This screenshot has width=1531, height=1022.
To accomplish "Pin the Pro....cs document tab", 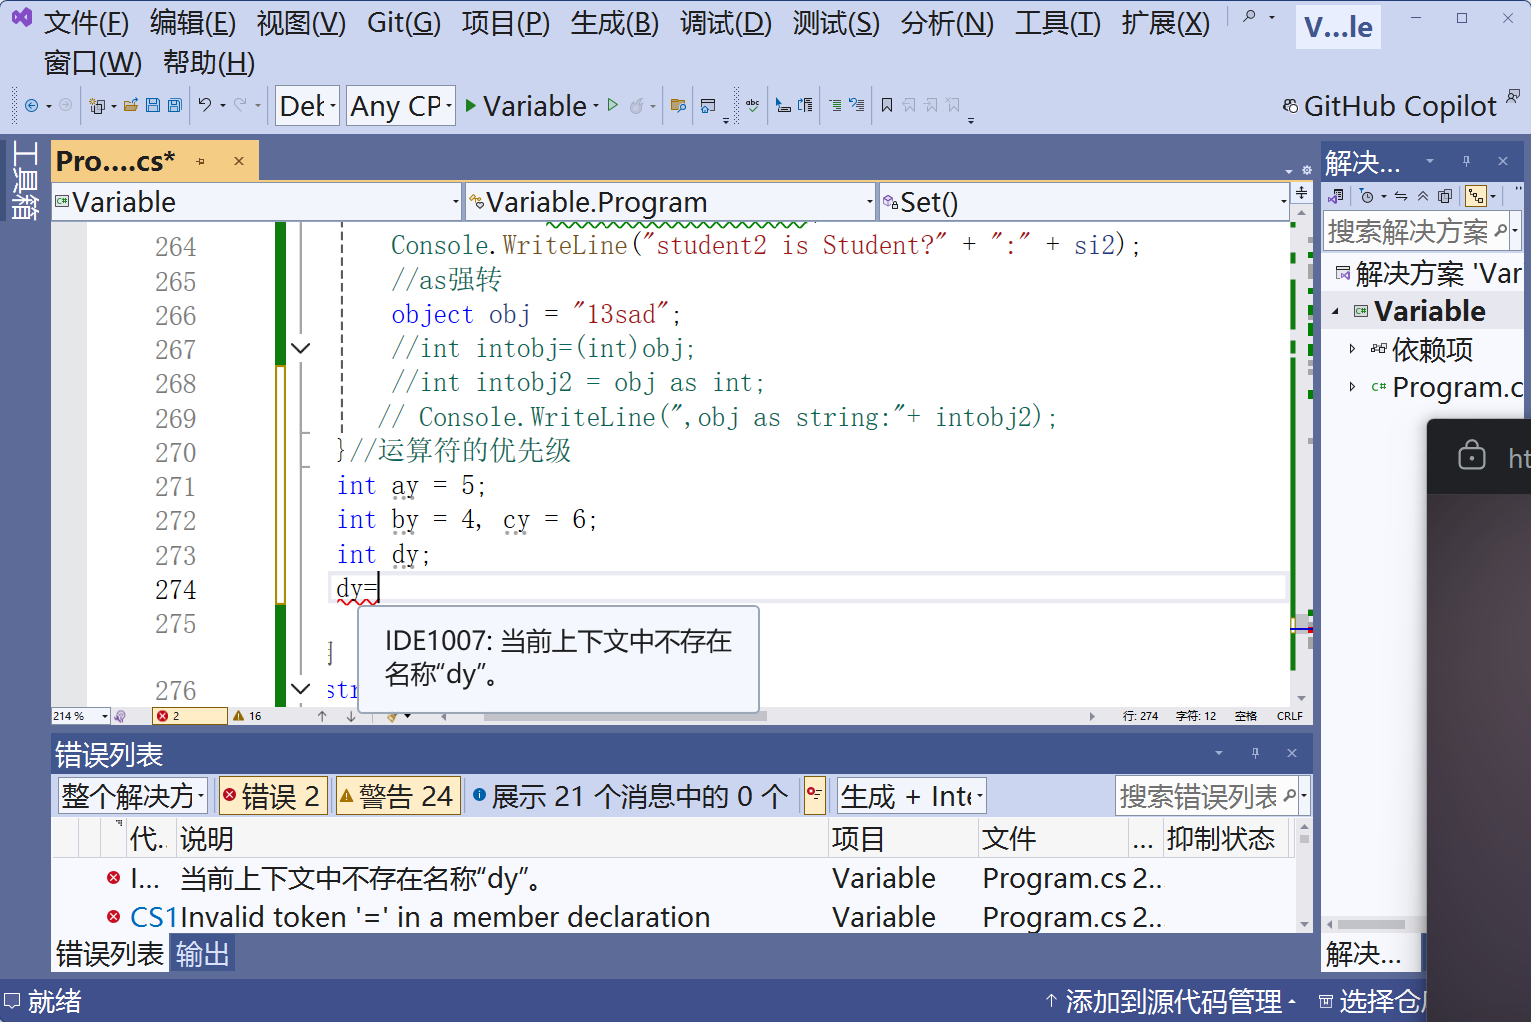I will pos(201,161).
